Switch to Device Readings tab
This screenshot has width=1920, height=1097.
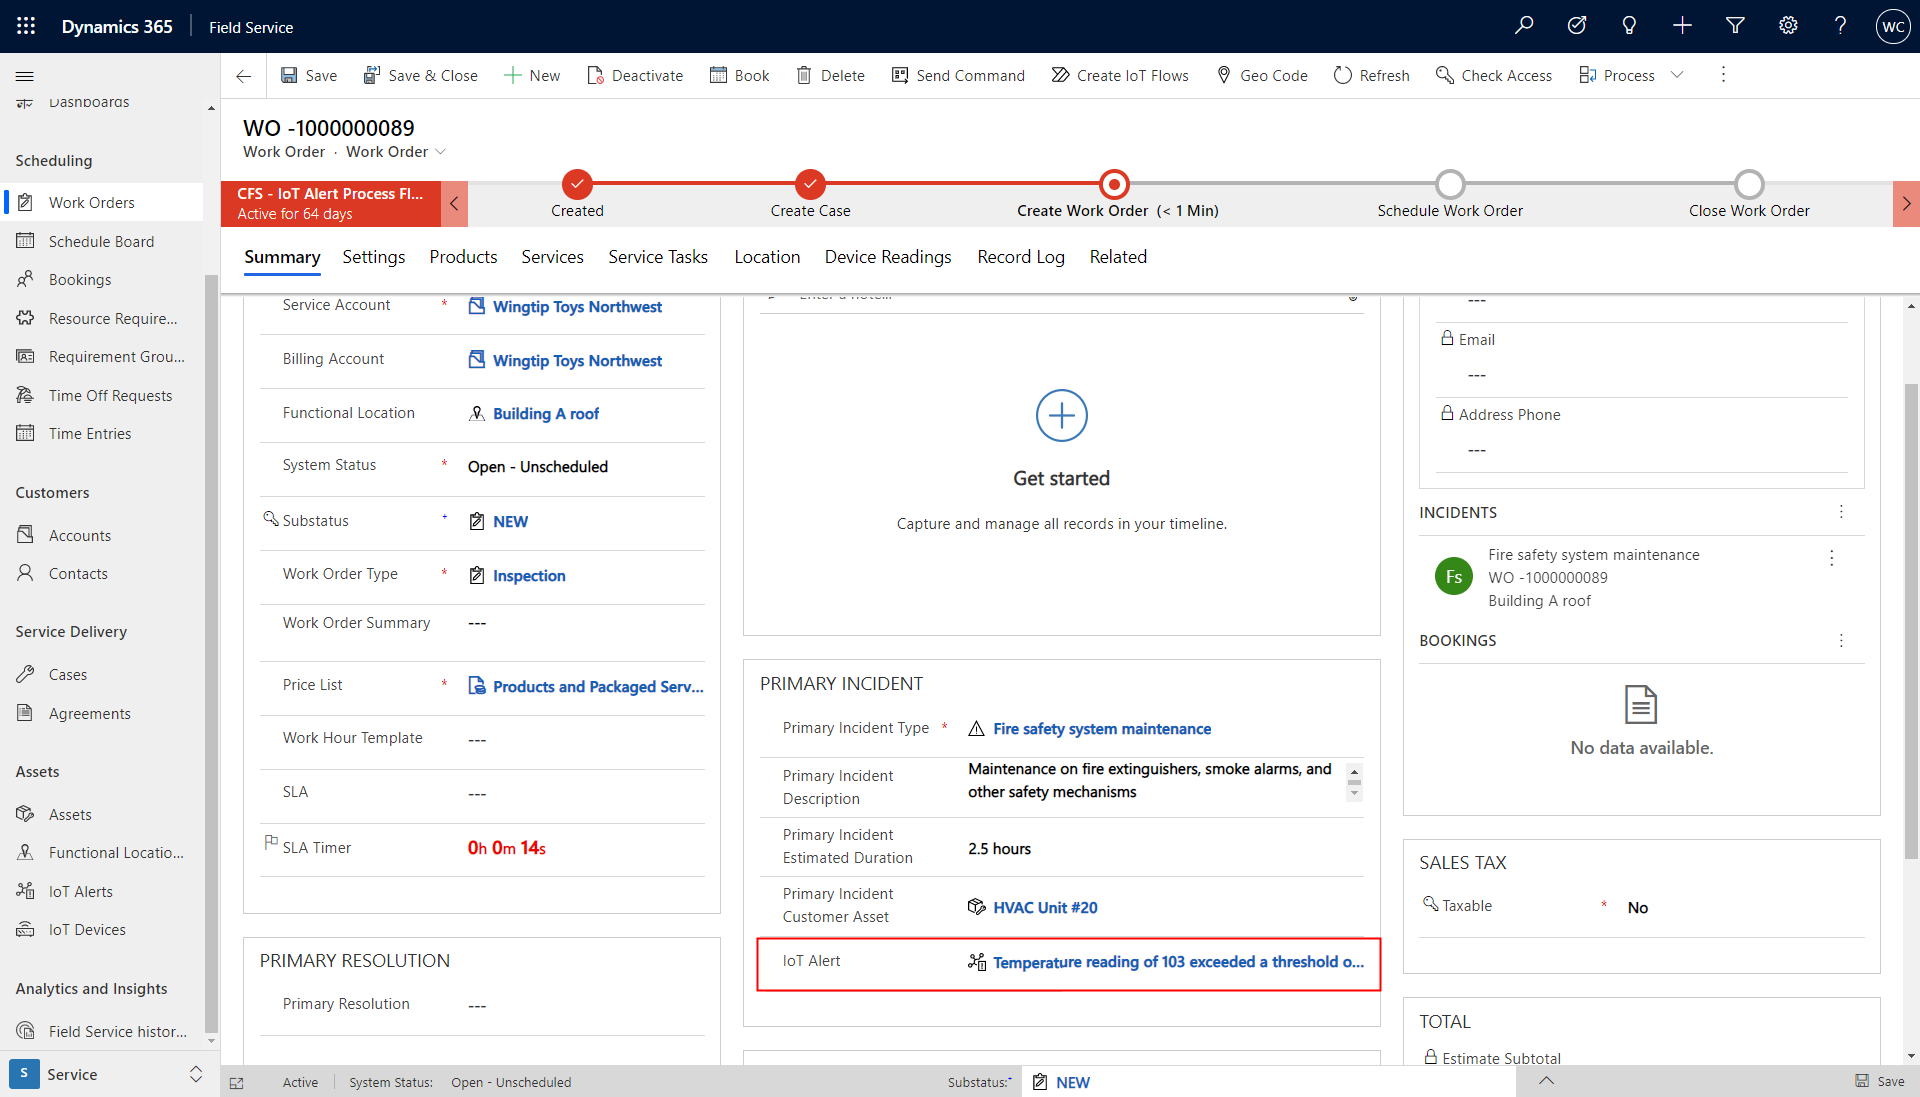[x=887, y=257]
